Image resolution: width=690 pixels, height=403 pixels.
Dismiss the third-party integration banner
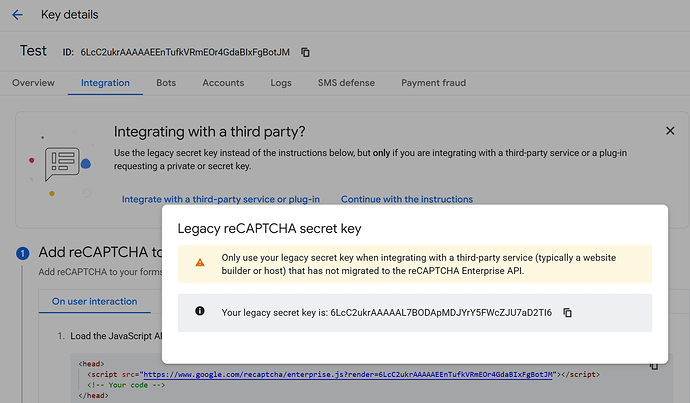(x=670, y=131)
